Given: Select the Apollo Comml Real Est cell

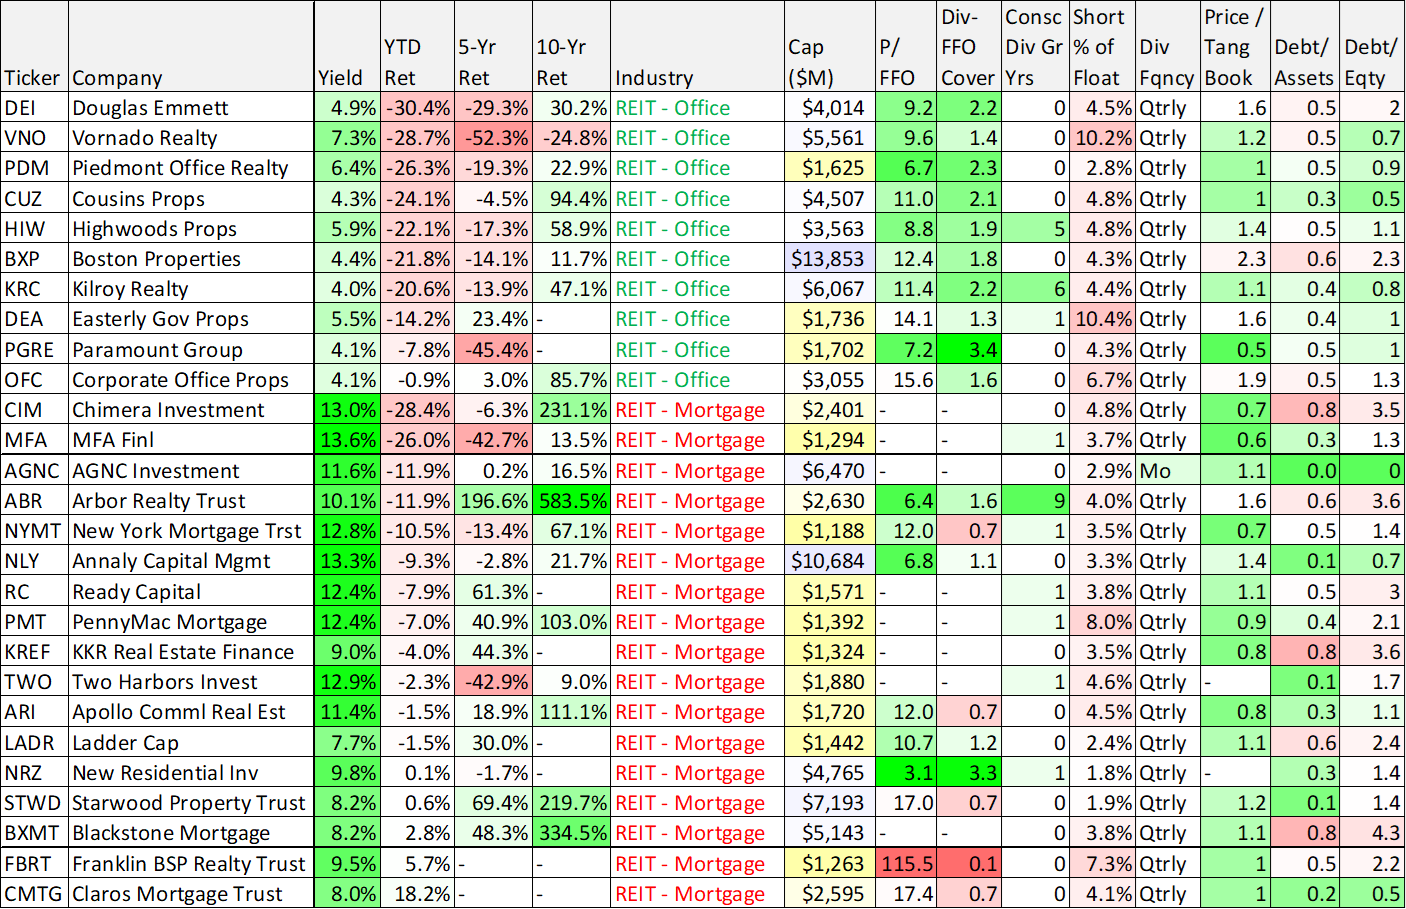Looking at the screenshot, I should [191, 712].
